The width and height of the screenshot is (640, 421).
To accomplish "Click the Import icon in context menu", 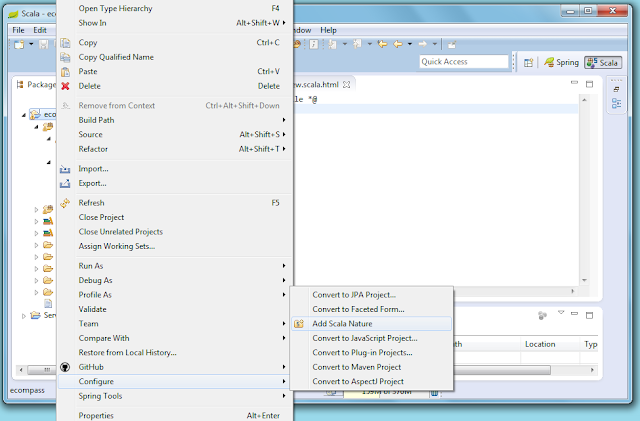I will (65, 169).
